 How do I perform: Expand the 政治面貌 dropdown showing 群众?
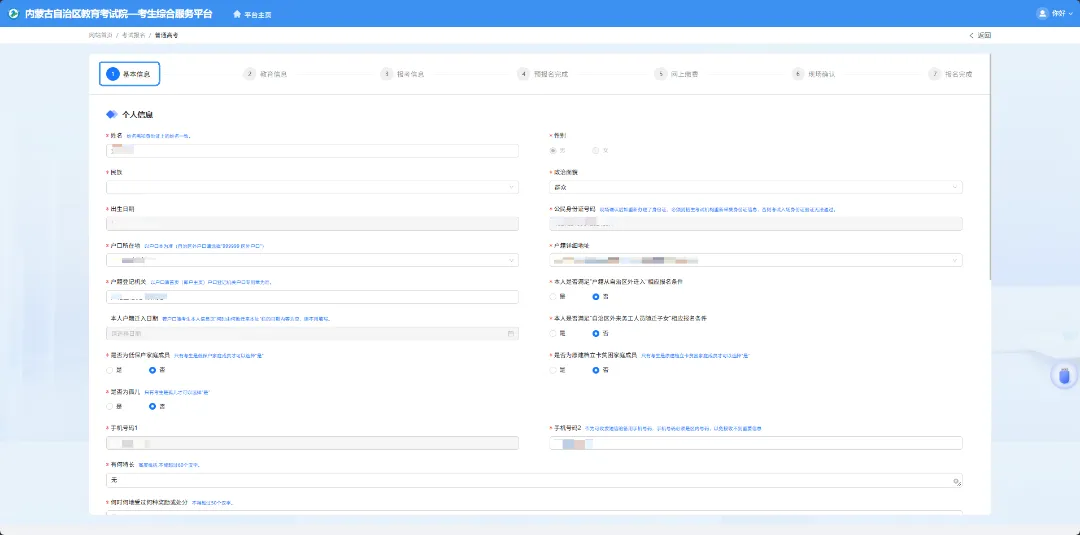point(756,187)
